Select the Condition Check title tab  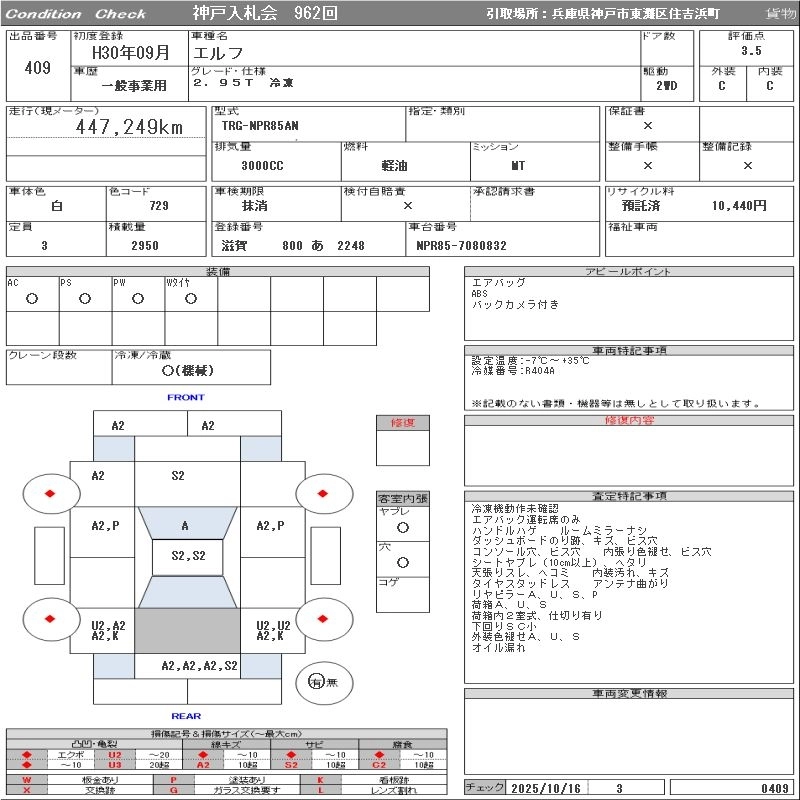[x=76, y=14]
